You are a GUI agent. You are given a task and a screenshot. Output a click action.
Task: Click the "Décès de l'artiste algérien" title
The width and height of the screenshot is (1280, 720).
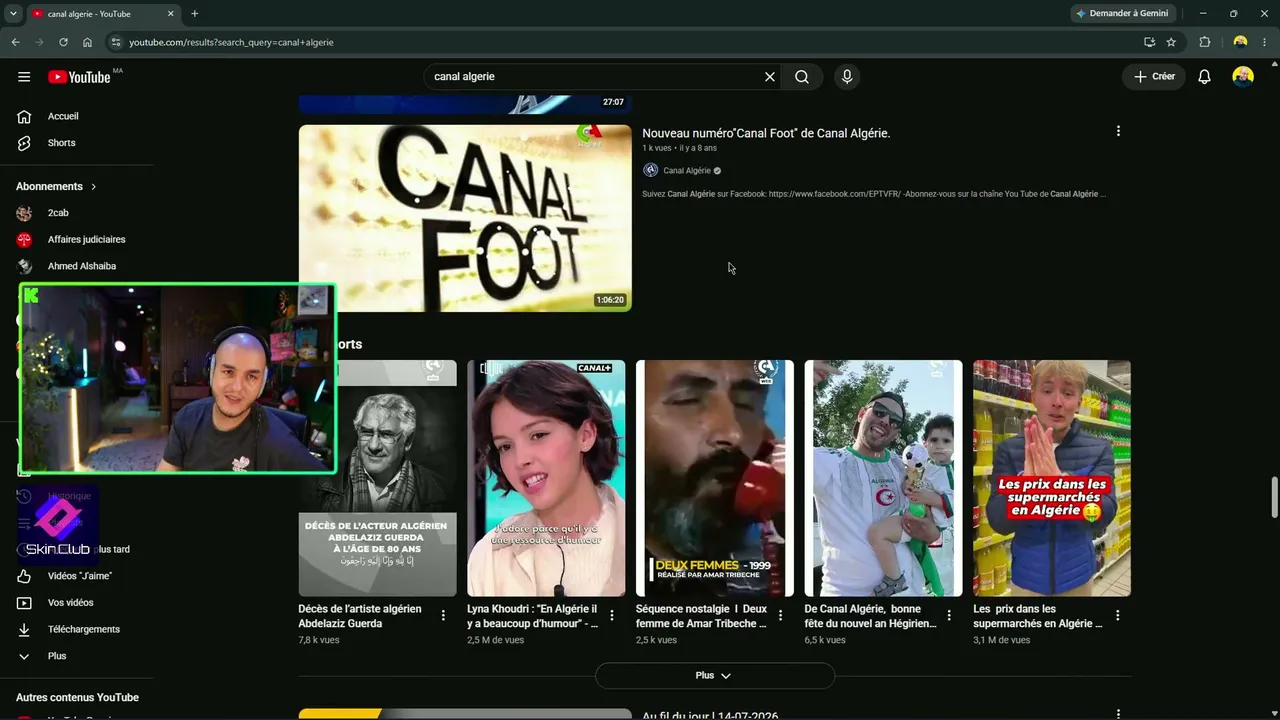click(360, 616)
